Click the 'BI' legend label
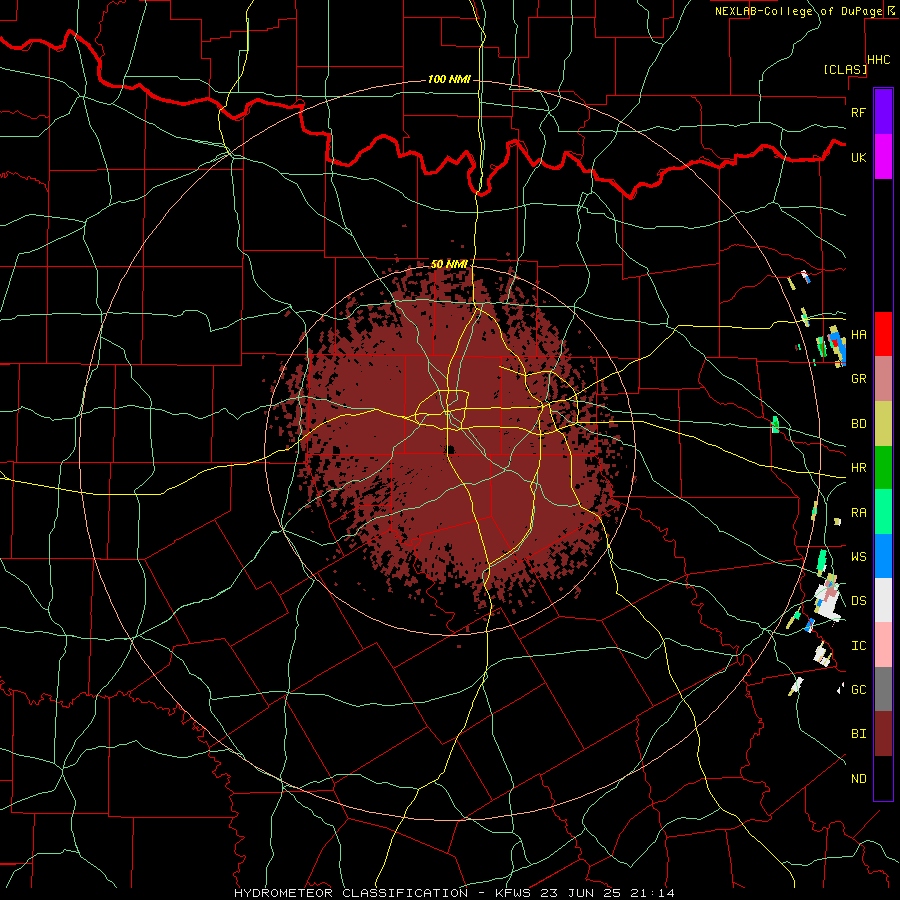 click(x=858, y=734)
